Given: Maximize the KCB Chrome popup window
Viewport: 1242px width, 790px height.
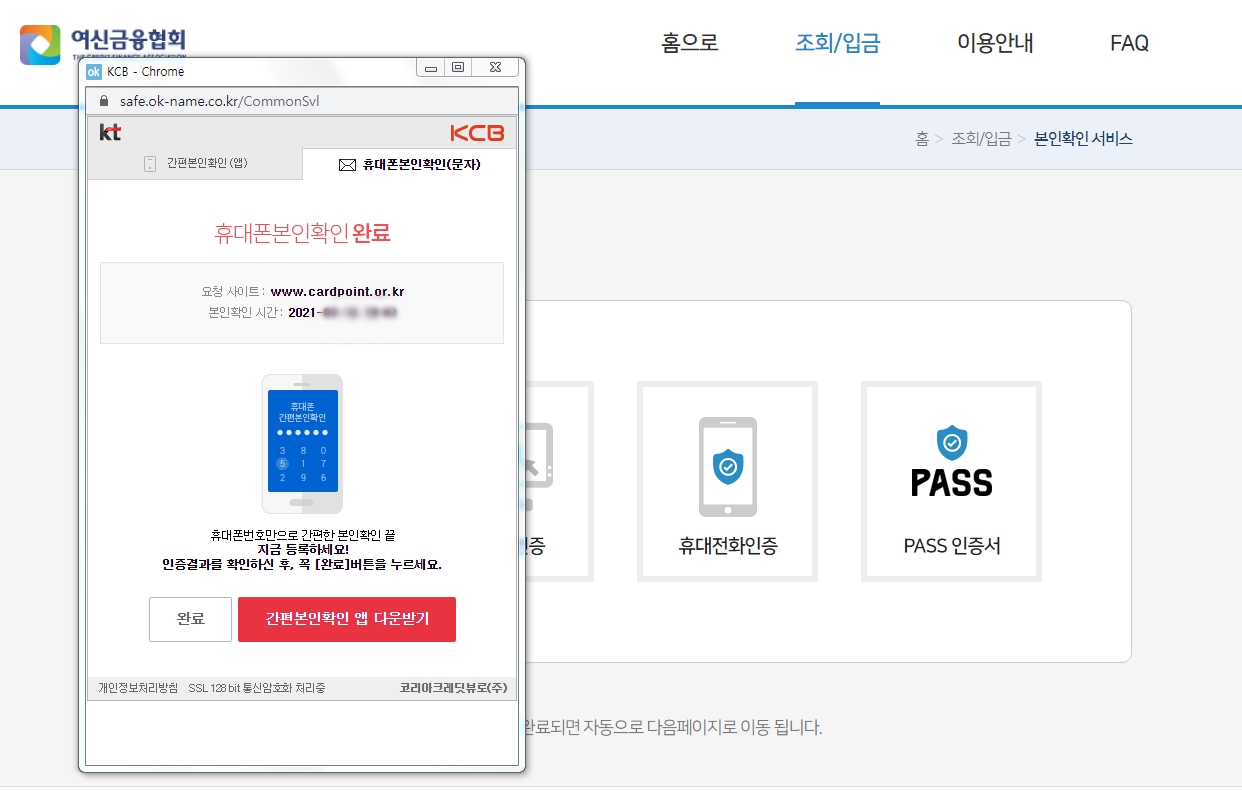Looking at the screenshot, I should [x=458, y=68].
